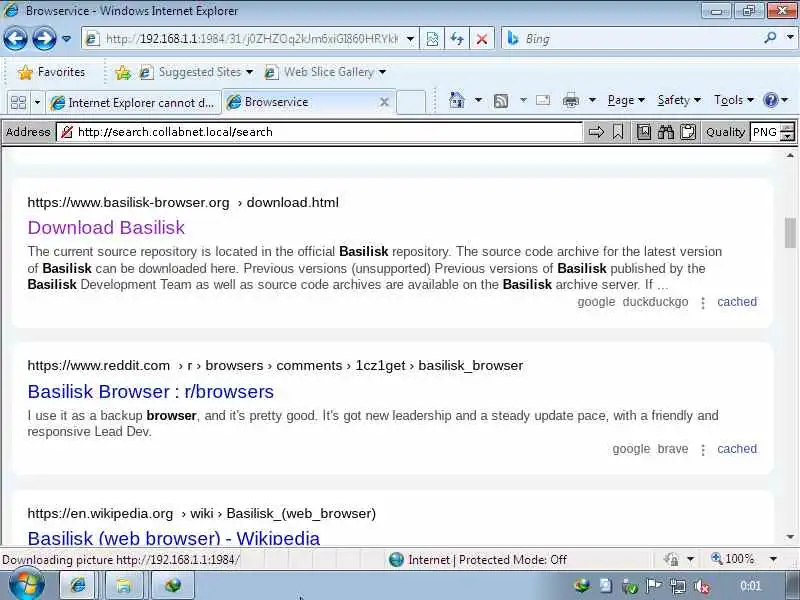This screenshot has height=600, width=800.
Task: Open the Basilisk (web browser) - Wikipedia link
Action: pyautogui.click(x=173, y=538)
